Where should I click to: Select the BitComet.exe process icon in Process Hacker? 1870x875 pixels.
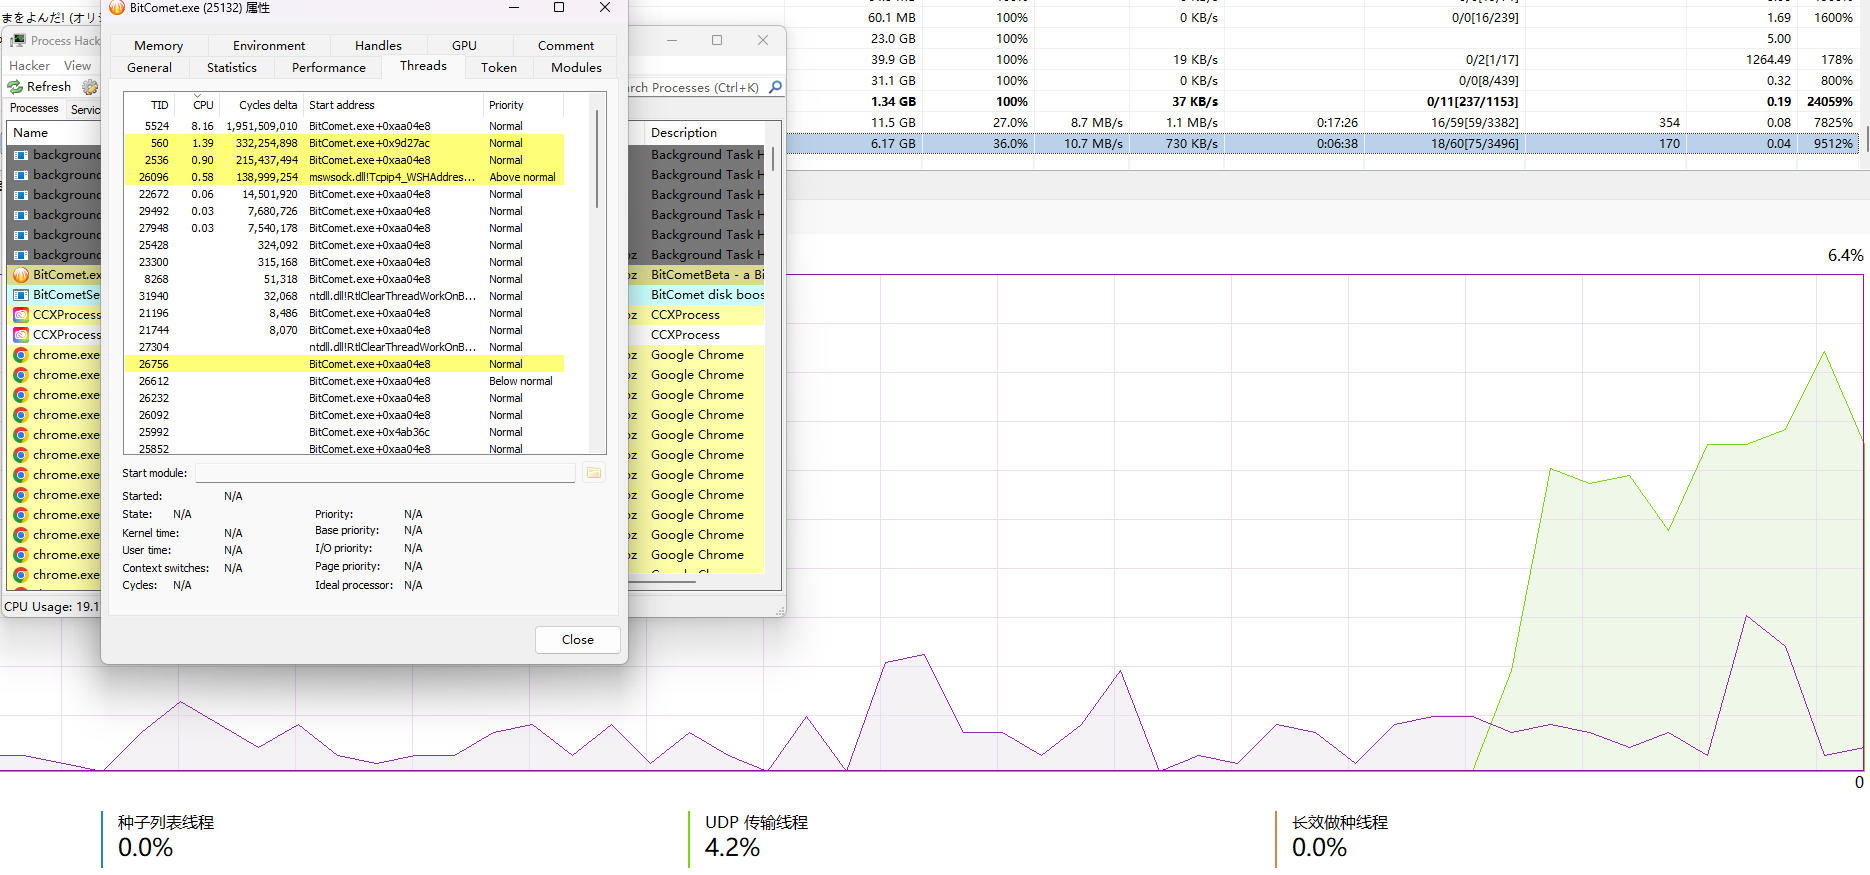(20, 275)
